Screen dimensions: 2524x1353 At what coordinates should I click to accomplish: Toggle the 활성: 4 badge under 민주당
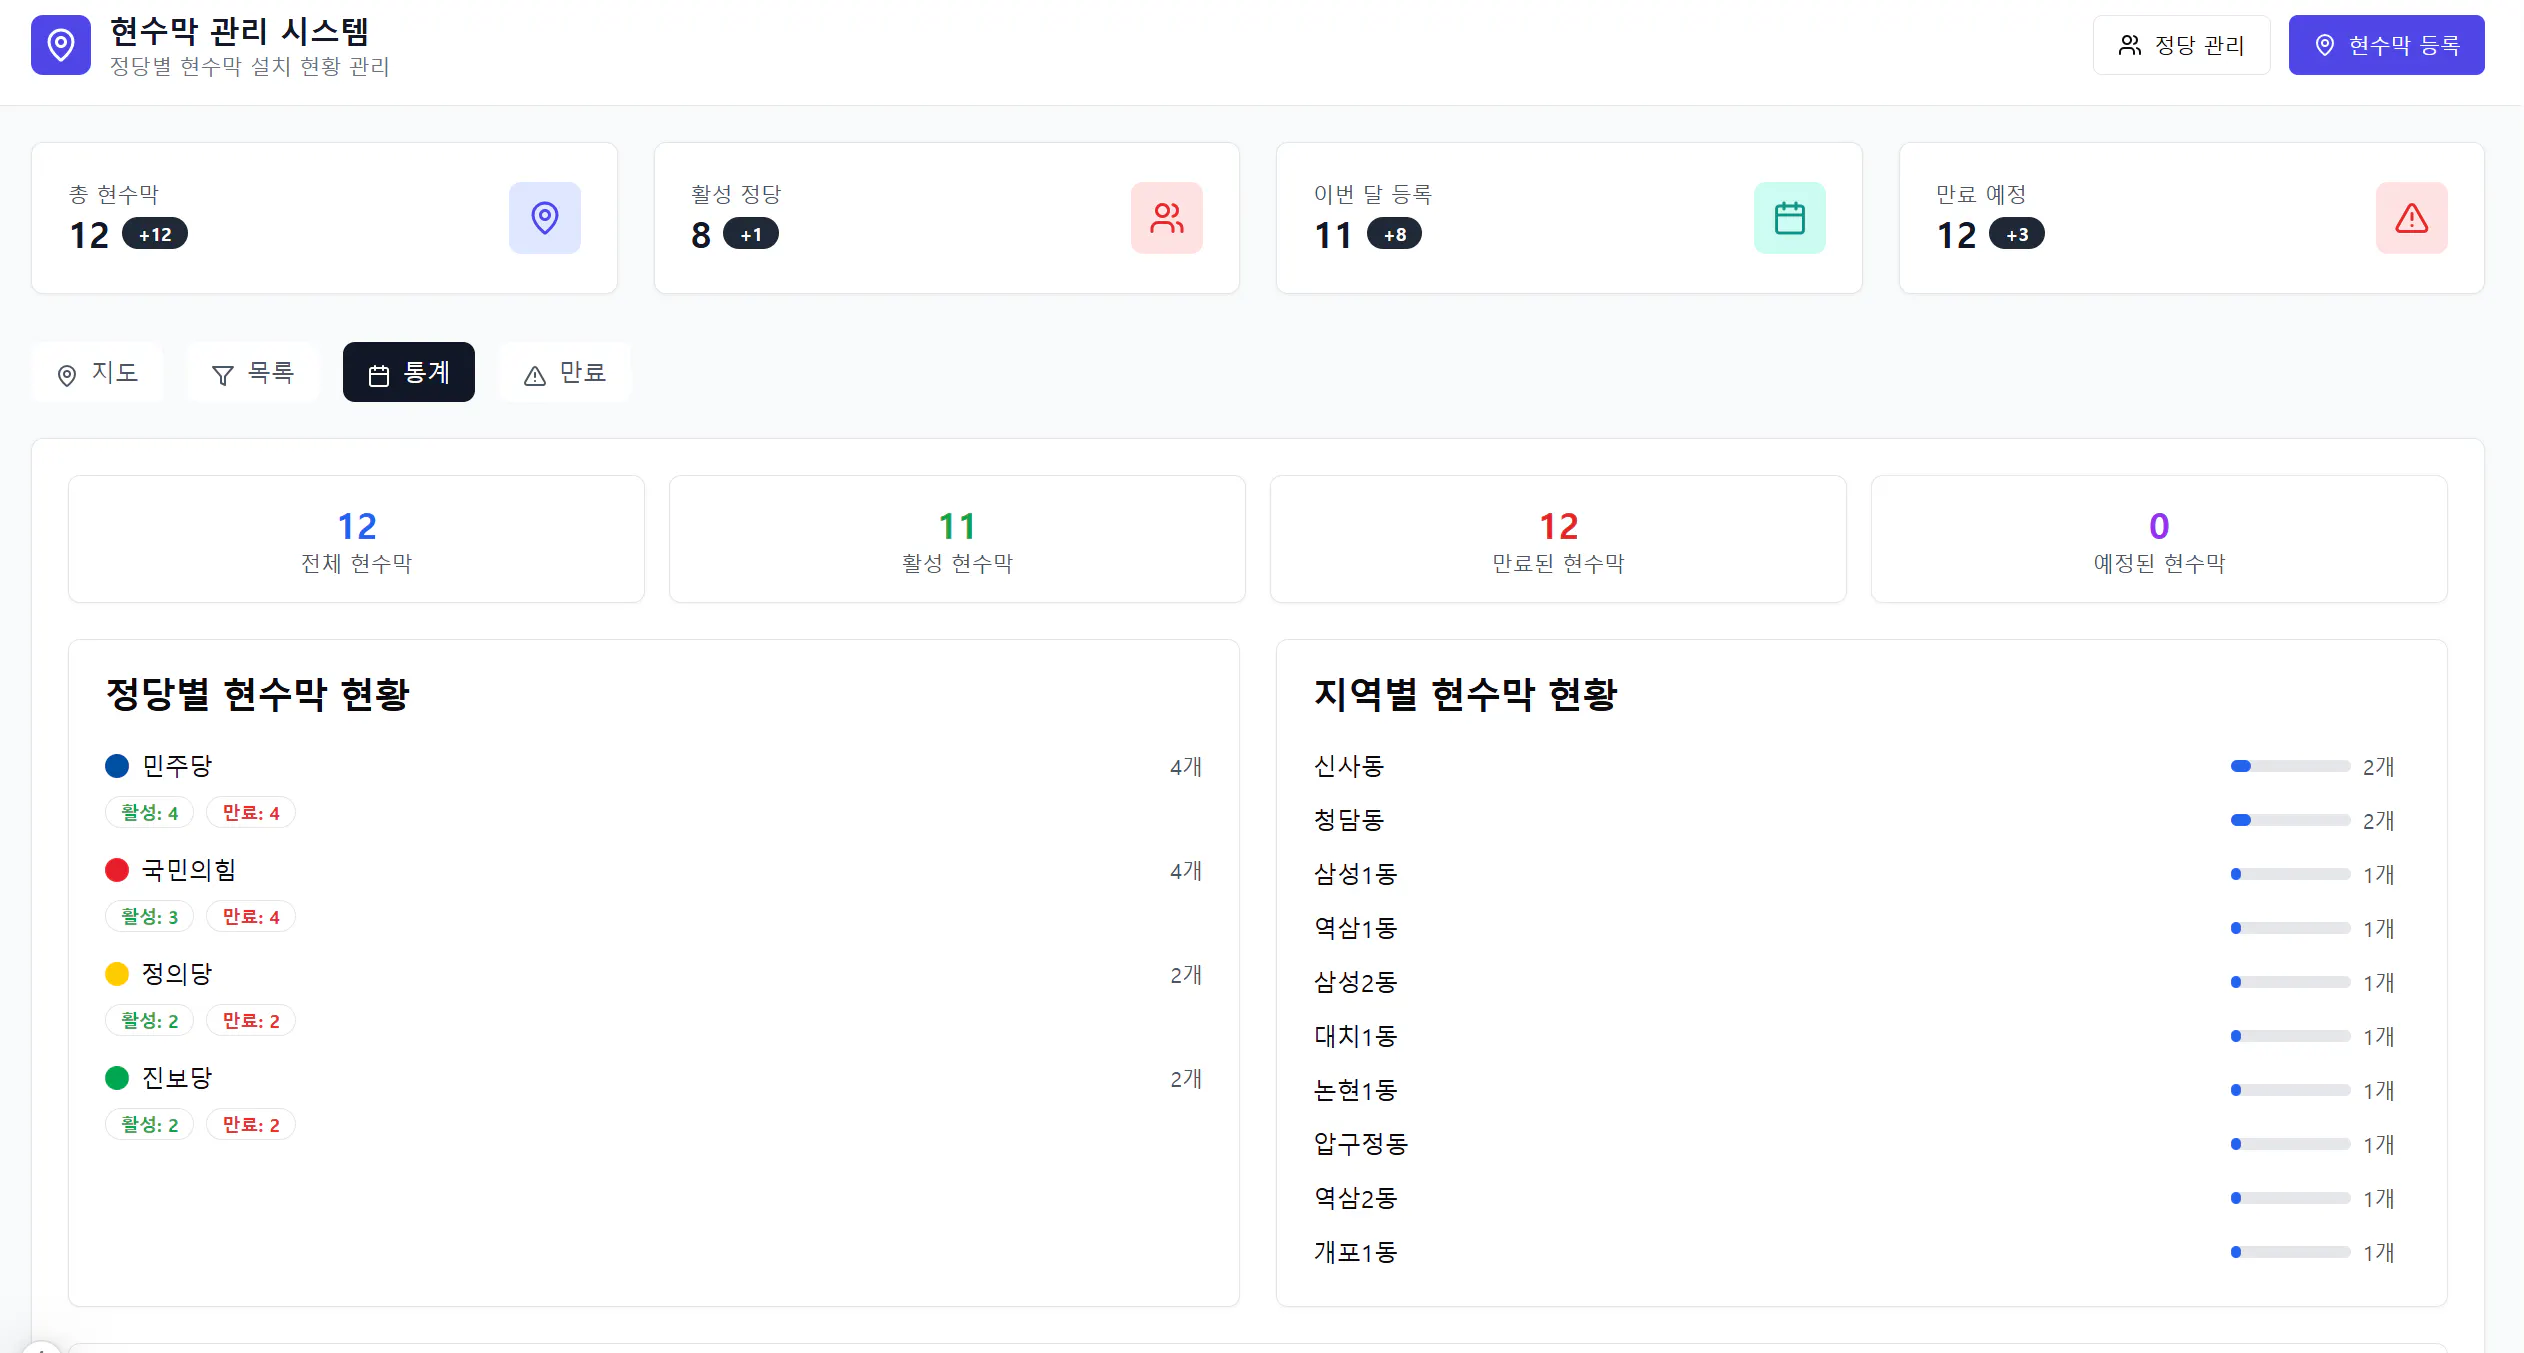pyautogui.click(x=148, y=812)
